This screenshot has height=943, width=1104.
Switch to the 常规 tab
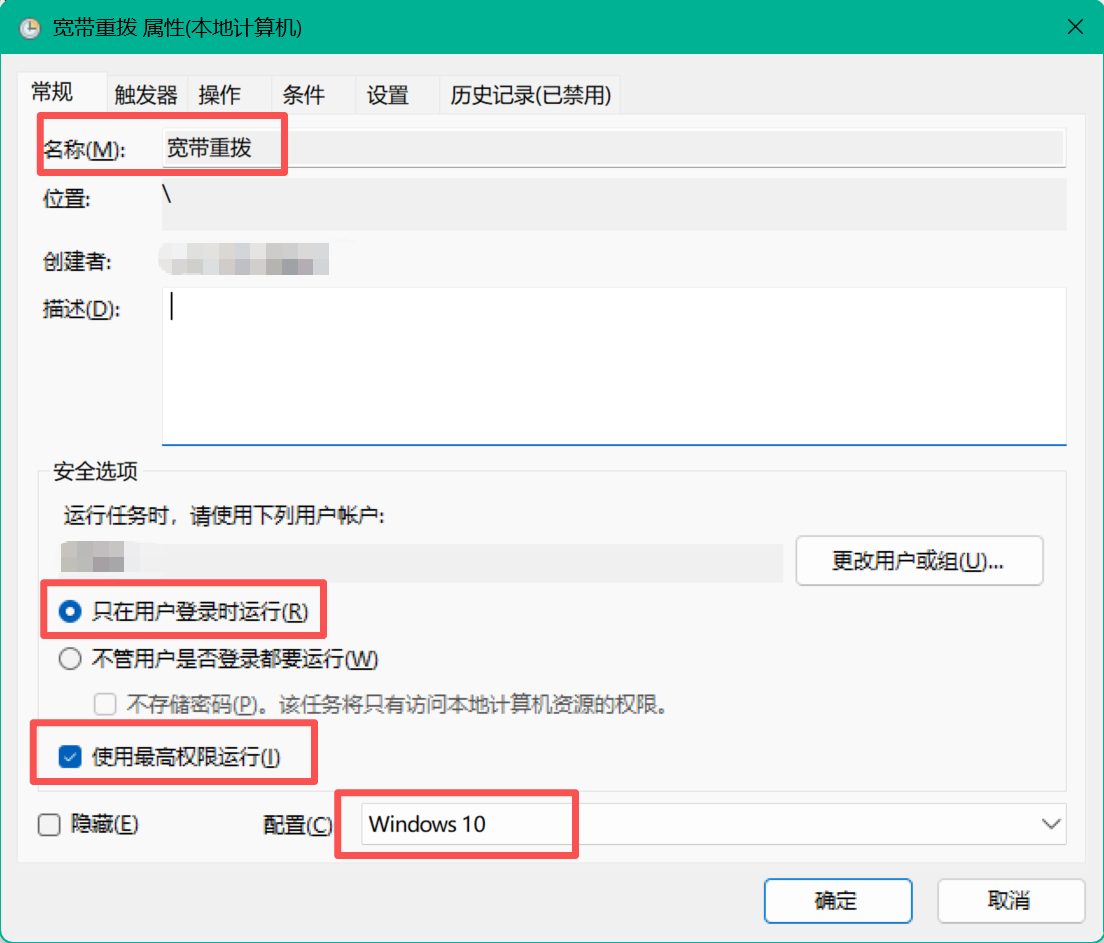(x=52, y=93)
